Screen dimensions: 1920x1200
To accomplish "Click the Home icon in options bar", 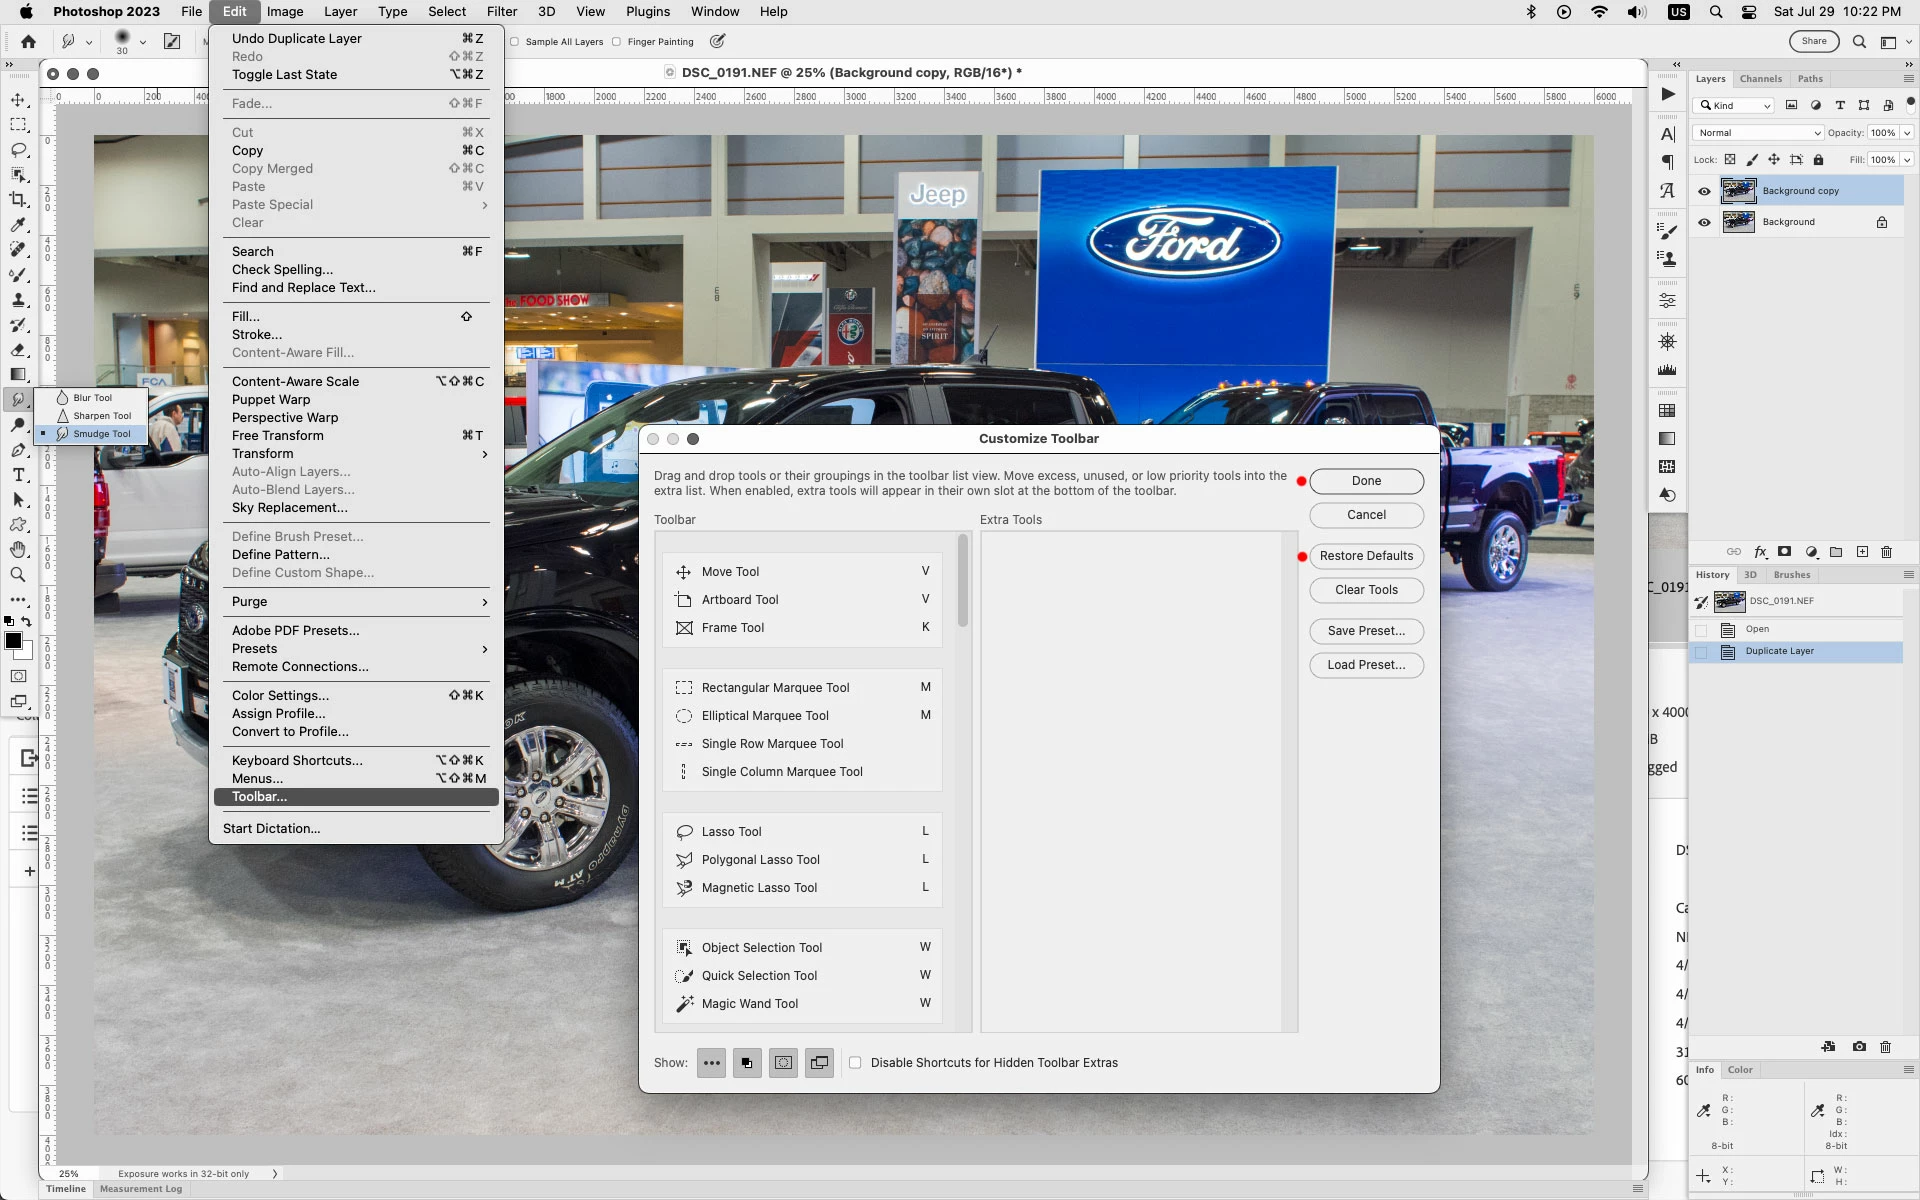I will pos(28,42).
